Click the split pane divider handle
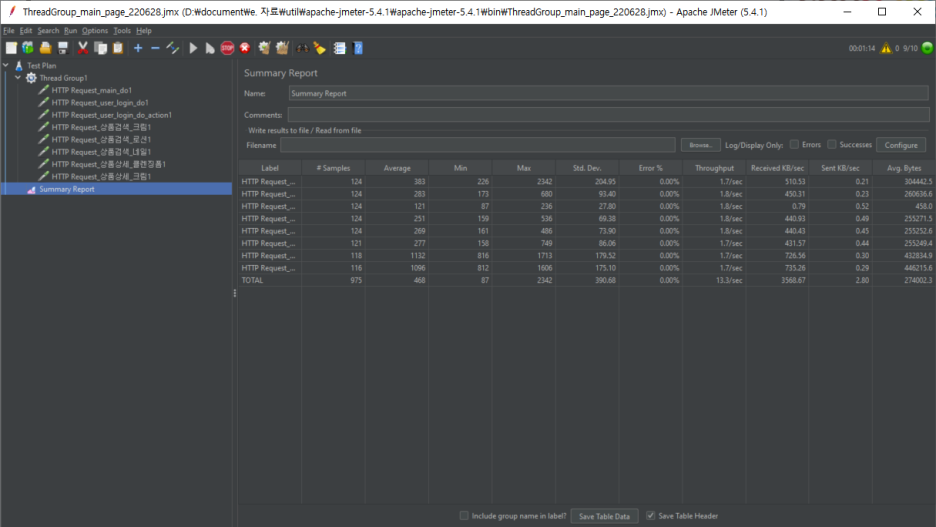This screenshot has width=936, height=527. click(235, 293)
